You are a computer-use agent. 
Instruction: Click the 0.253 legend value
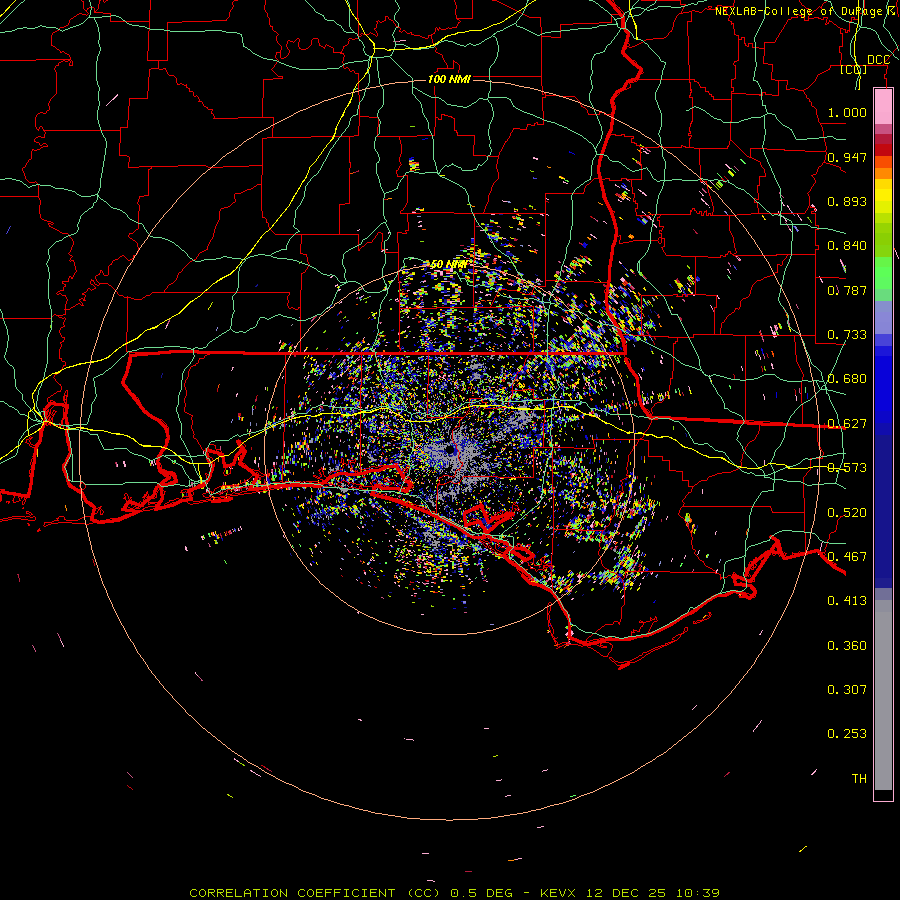tap(847, 734)
